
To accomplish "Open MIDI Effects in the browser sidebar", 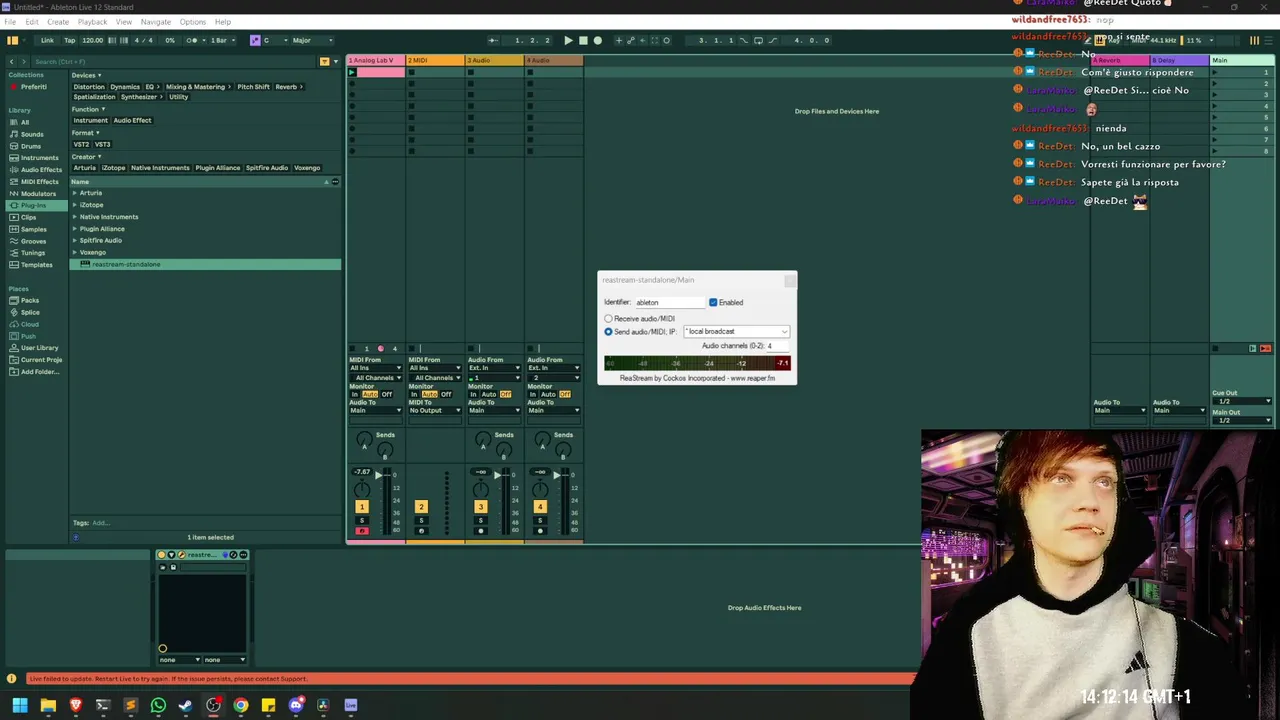I will tap(39, 182).
